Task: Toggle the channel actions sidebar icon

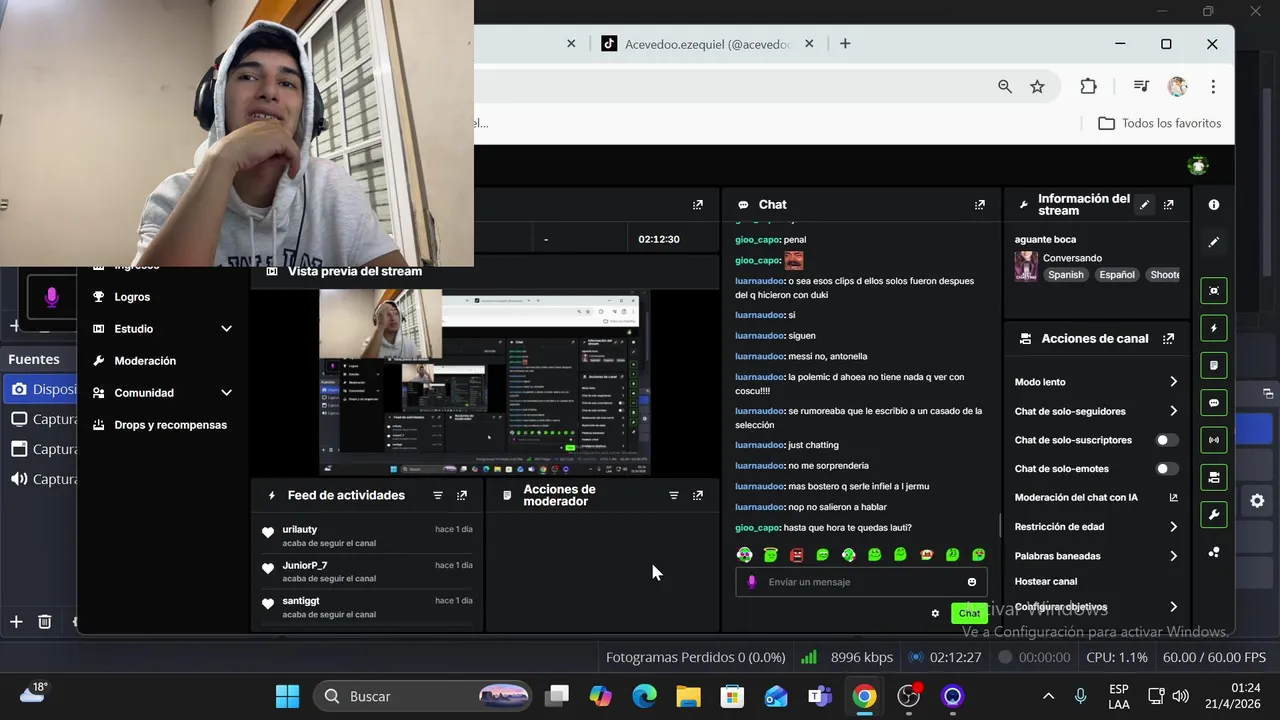Action: [1213, 477]
